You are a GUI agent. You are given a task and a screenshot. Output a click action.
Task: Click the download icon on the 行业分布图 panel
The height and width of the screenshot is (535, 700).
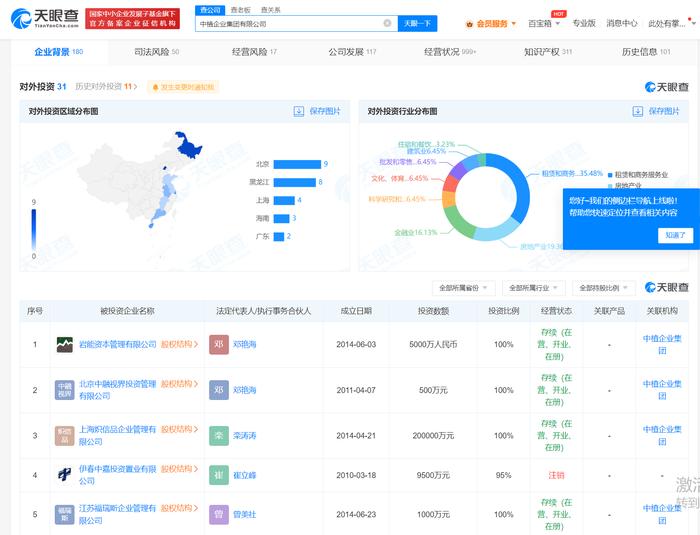pyautogui.click(x=638, y=111)
